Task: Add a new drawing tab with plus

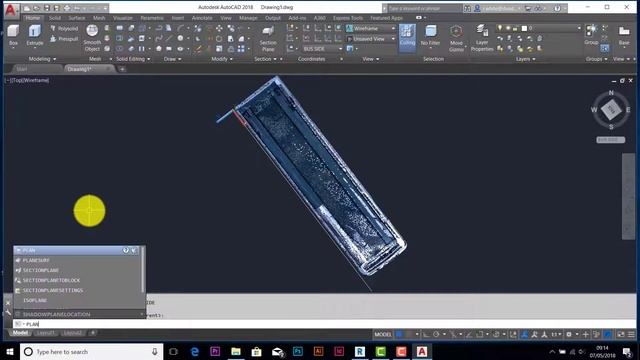Action: pyautogui.click(x=122, y=69)
